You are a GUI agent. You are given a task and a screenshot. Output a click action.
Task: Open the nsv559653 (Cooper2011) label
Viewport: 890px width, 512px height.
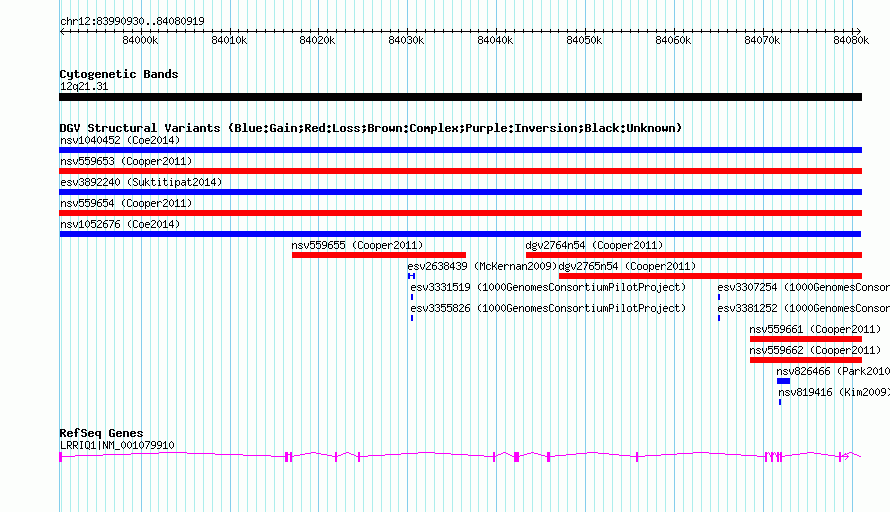coord(126,161)
